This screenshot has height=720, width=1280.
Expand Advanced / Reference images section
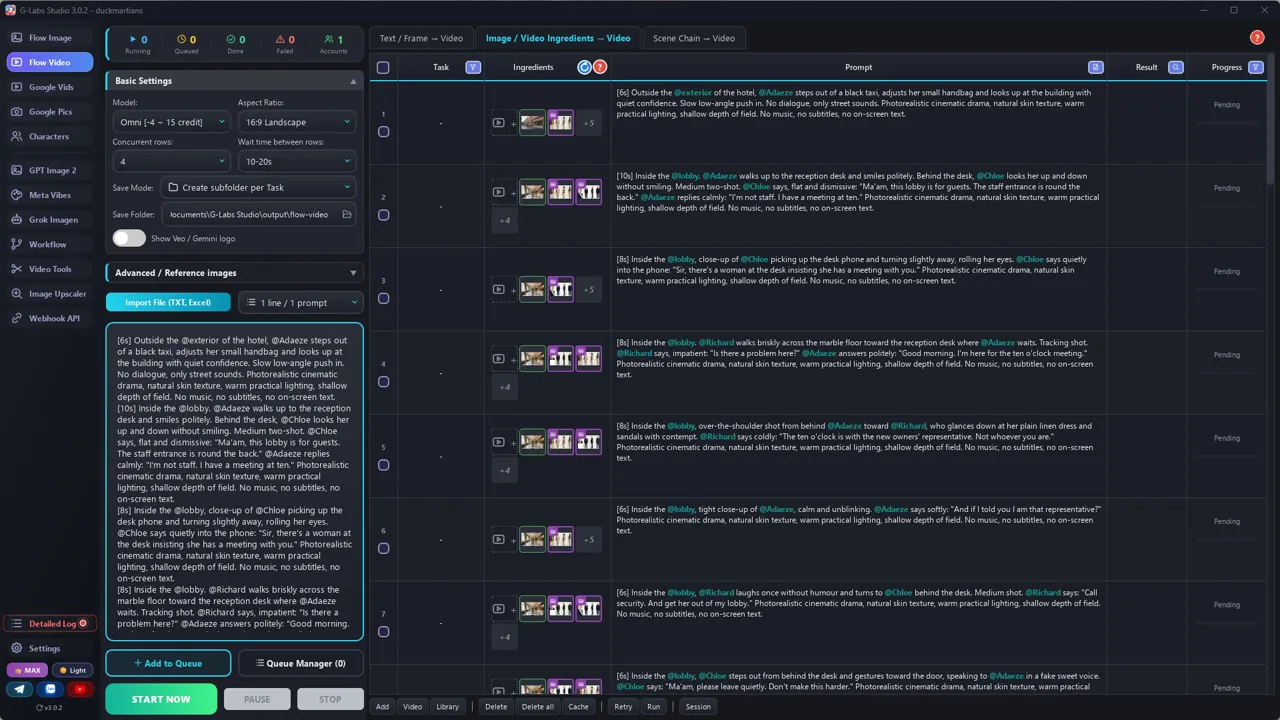click(234, 272)
